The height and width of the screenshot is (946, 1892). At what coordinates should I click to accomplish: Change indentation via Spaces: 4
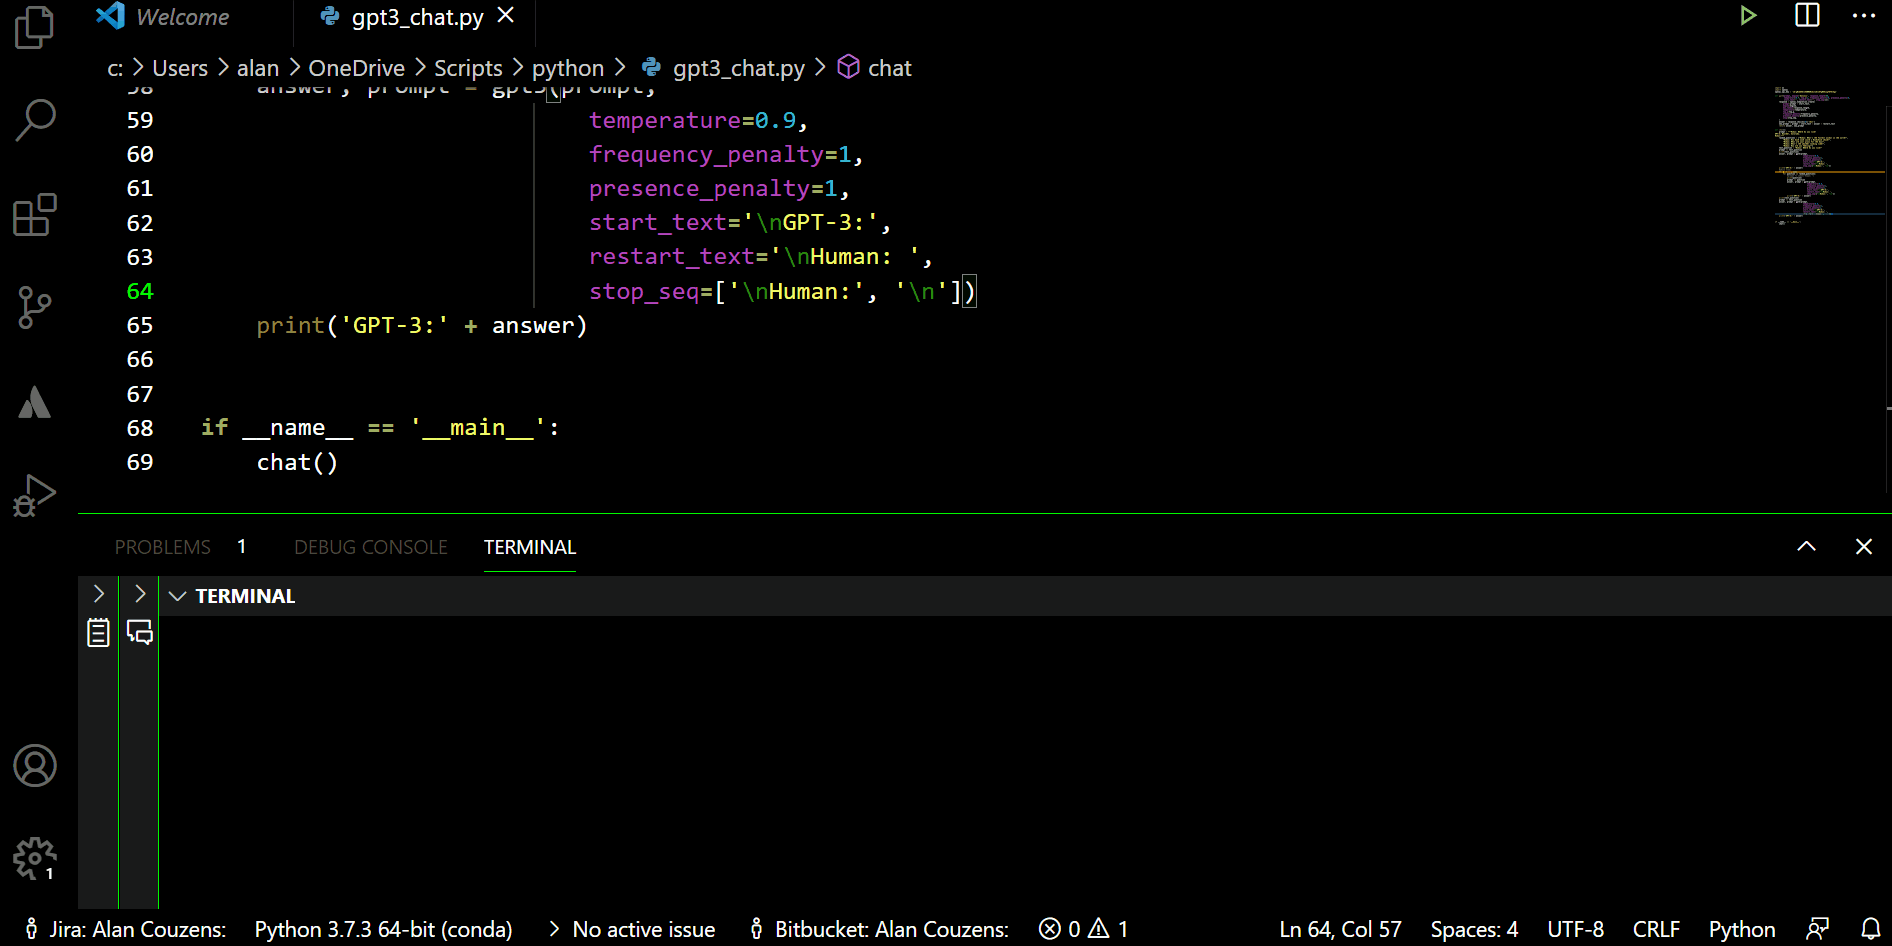(1474, 929)
